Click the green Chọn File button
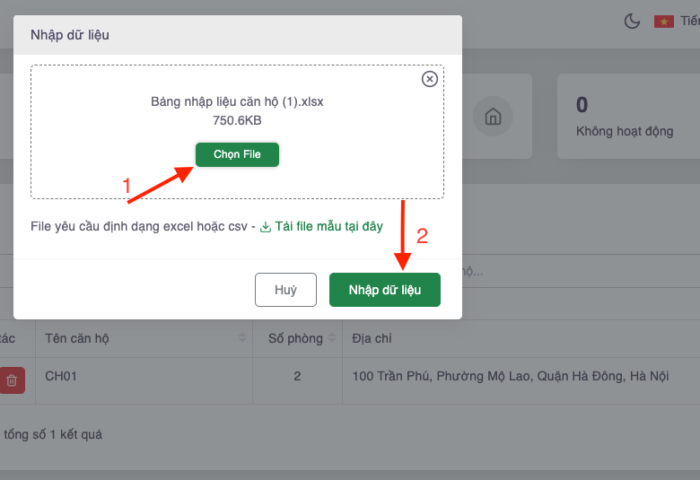 (x=237, y=155)
